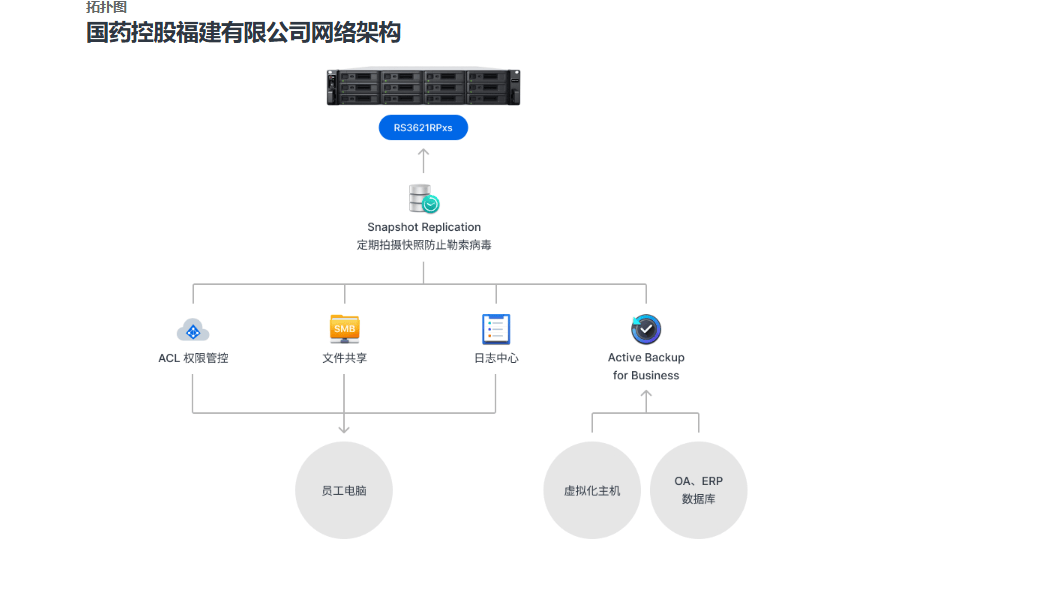
Task: Click the title 国药控股福建有限公司网络架构
Action: click(243, 32)
